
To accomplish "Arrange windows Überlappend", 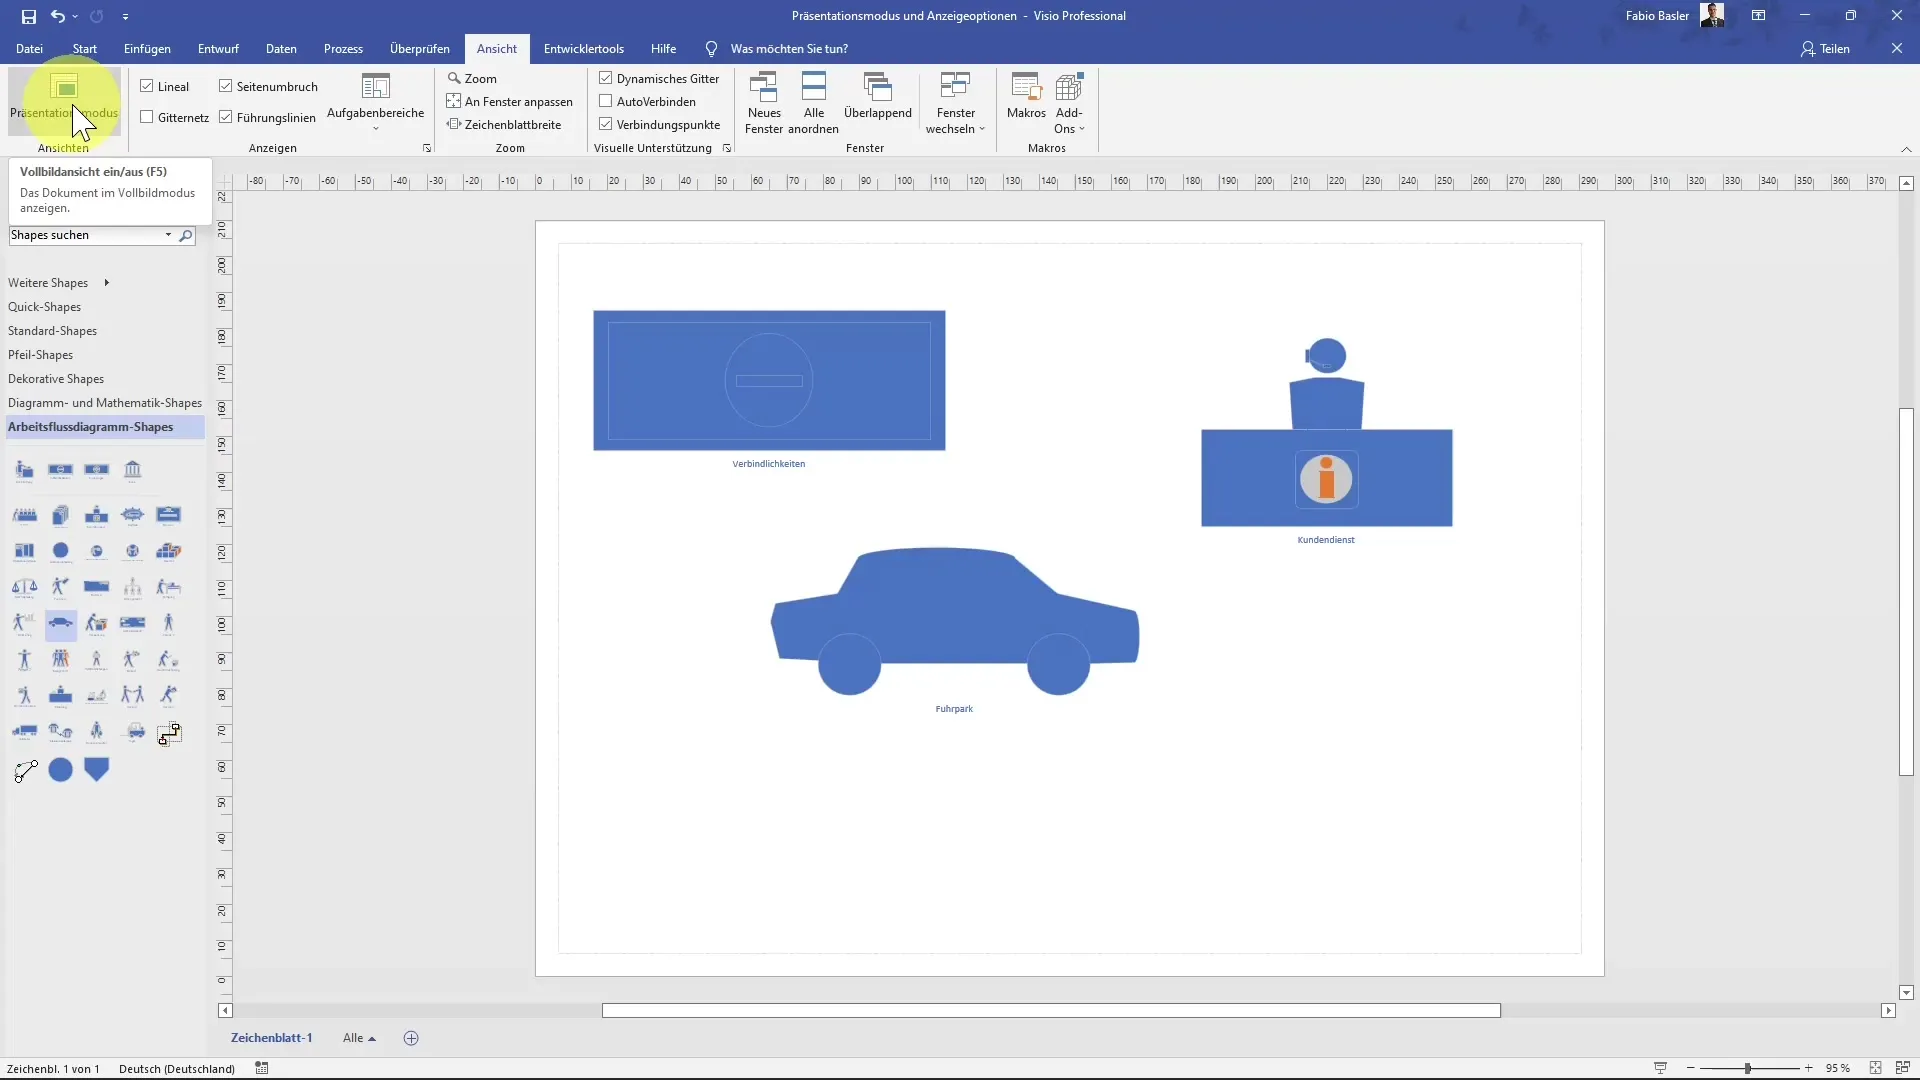I will 878,97.
